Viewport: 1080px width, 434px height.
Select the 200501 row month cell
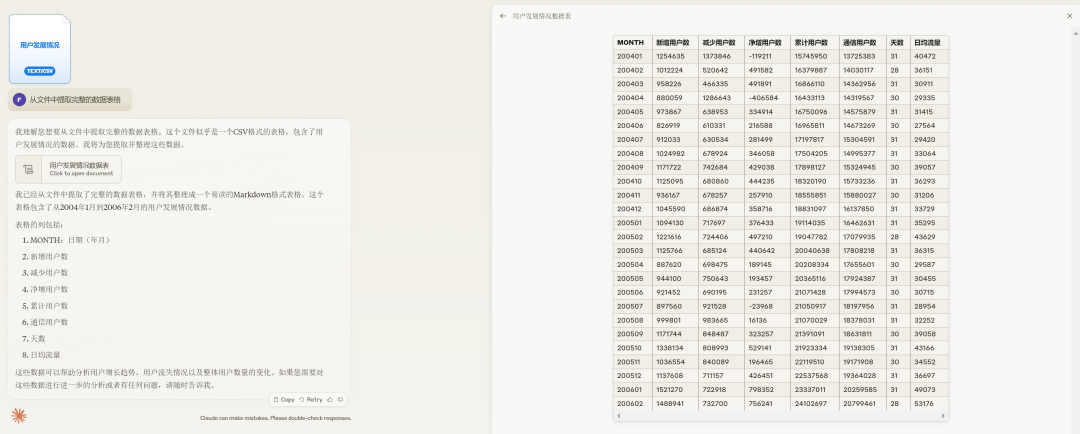tap(630, 222)
